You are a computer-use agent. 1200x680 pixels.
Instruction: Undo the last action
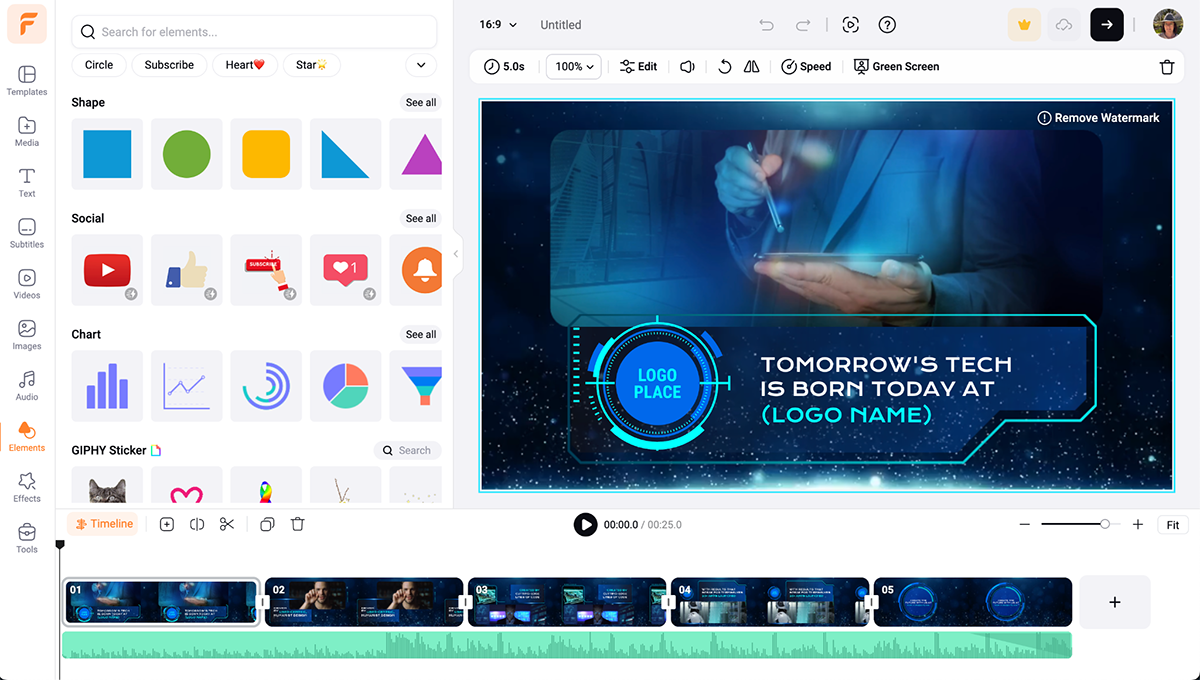click(x=765, y=24)
